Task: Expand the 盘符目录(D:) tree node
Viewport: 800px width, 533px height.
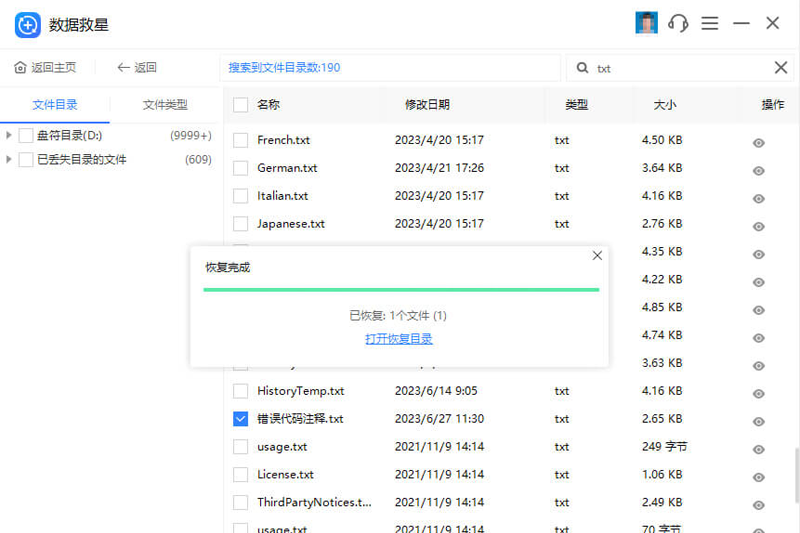Action: coord(9,135)
